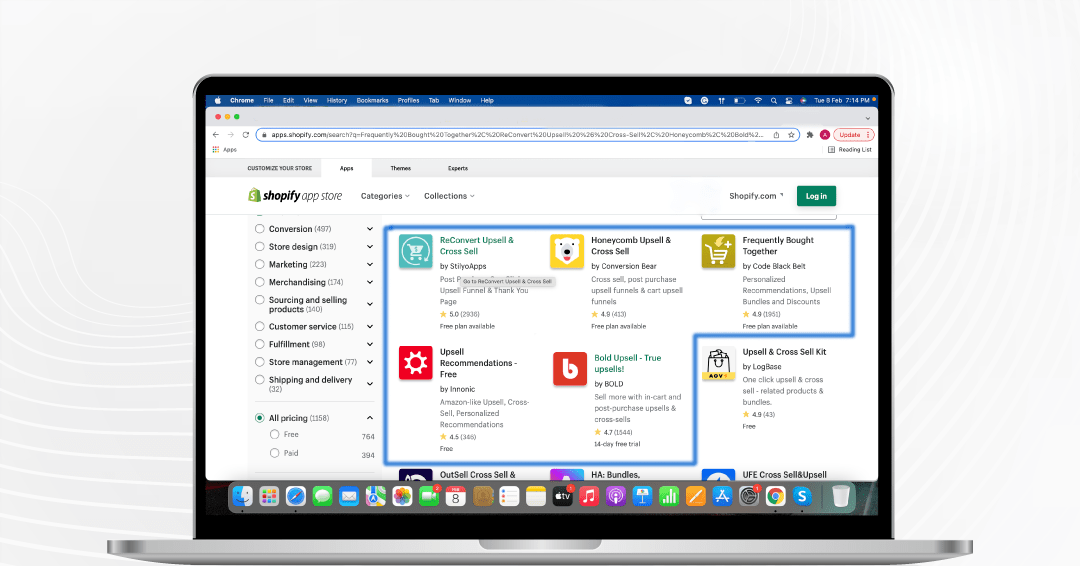This screenshot has height=566, width=1080.
Task: Open the App Store from the dock
Action: (722, 496)
